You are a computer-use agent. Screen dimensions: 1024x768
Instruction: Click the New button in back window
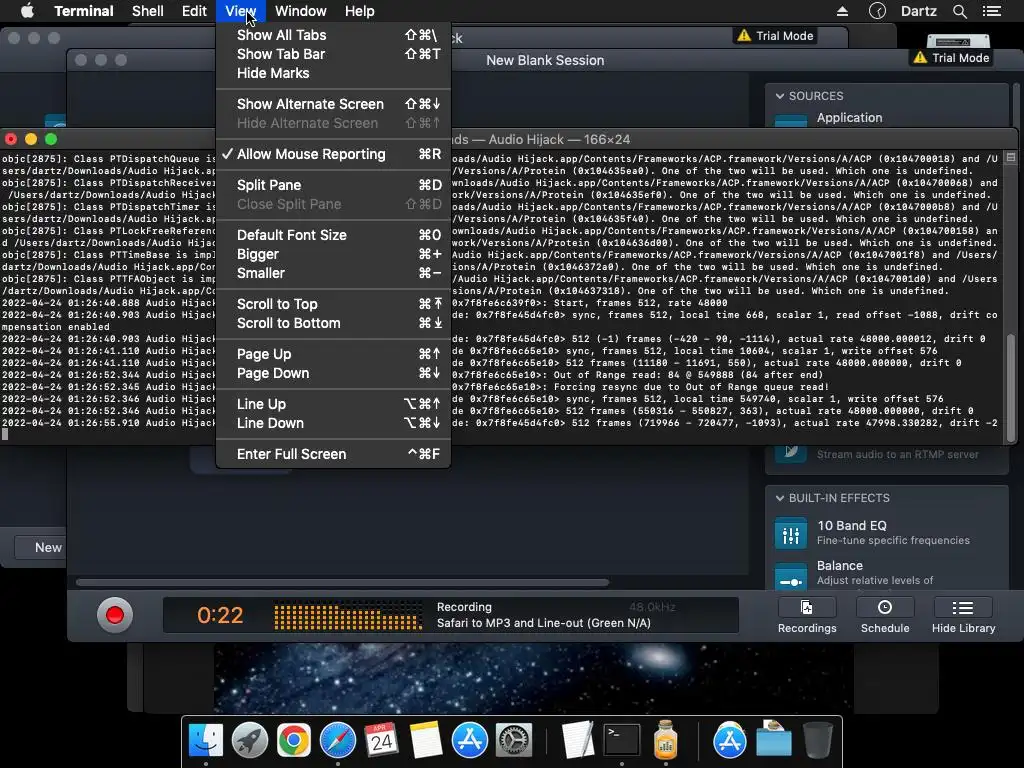coord(41,547)
